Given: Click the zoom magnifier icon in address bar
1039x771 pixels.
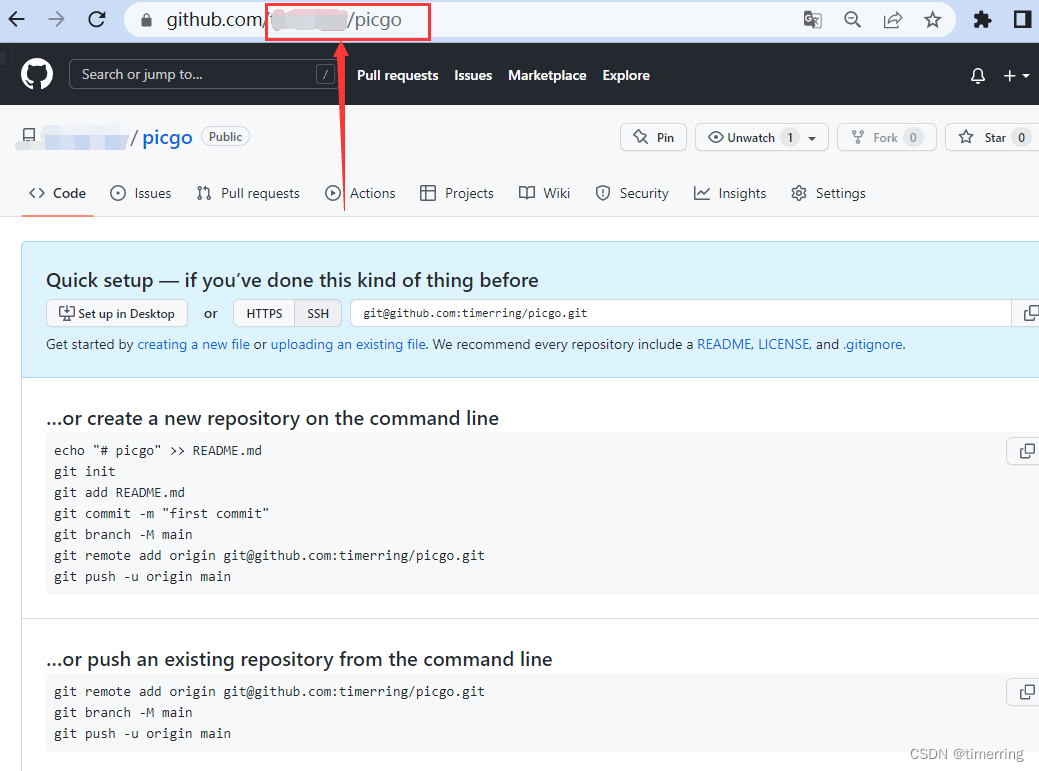Looking at the screenshot, I should click(853, 20).
